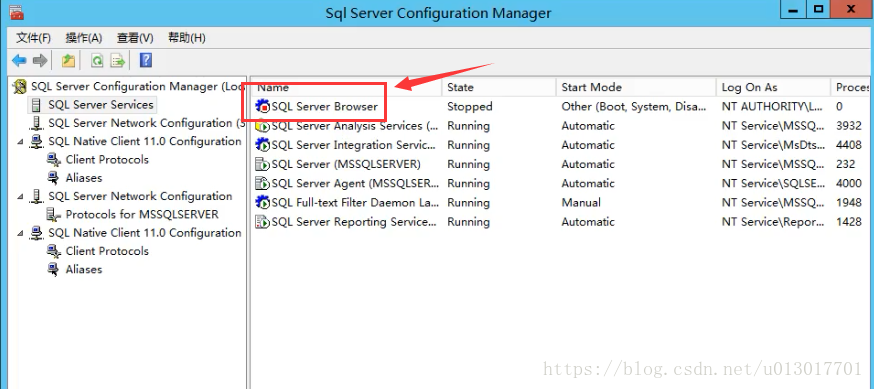Select the SQL Server Reporting Services icon

[263, 222]
